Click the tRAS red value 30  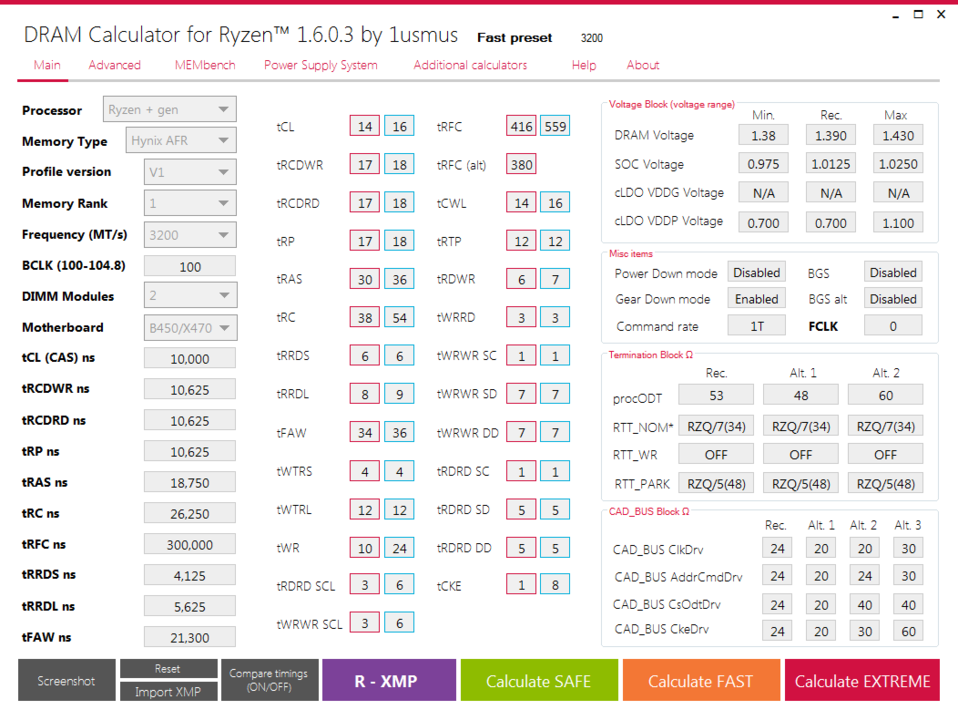(365, 279)
